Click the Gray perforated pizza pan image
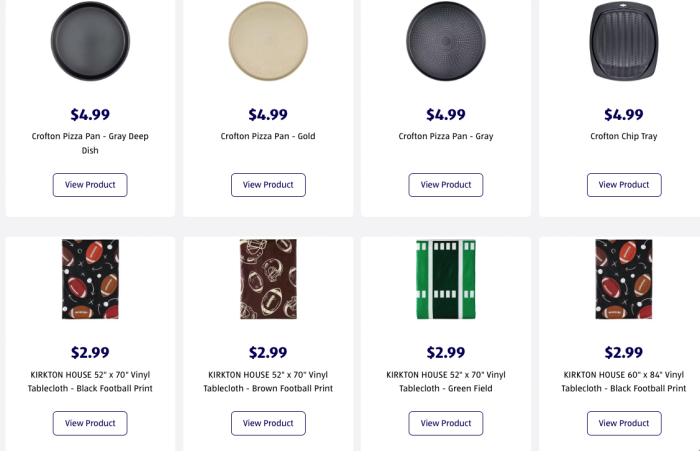This screenshot has width=700, height=451. point(445,41)
